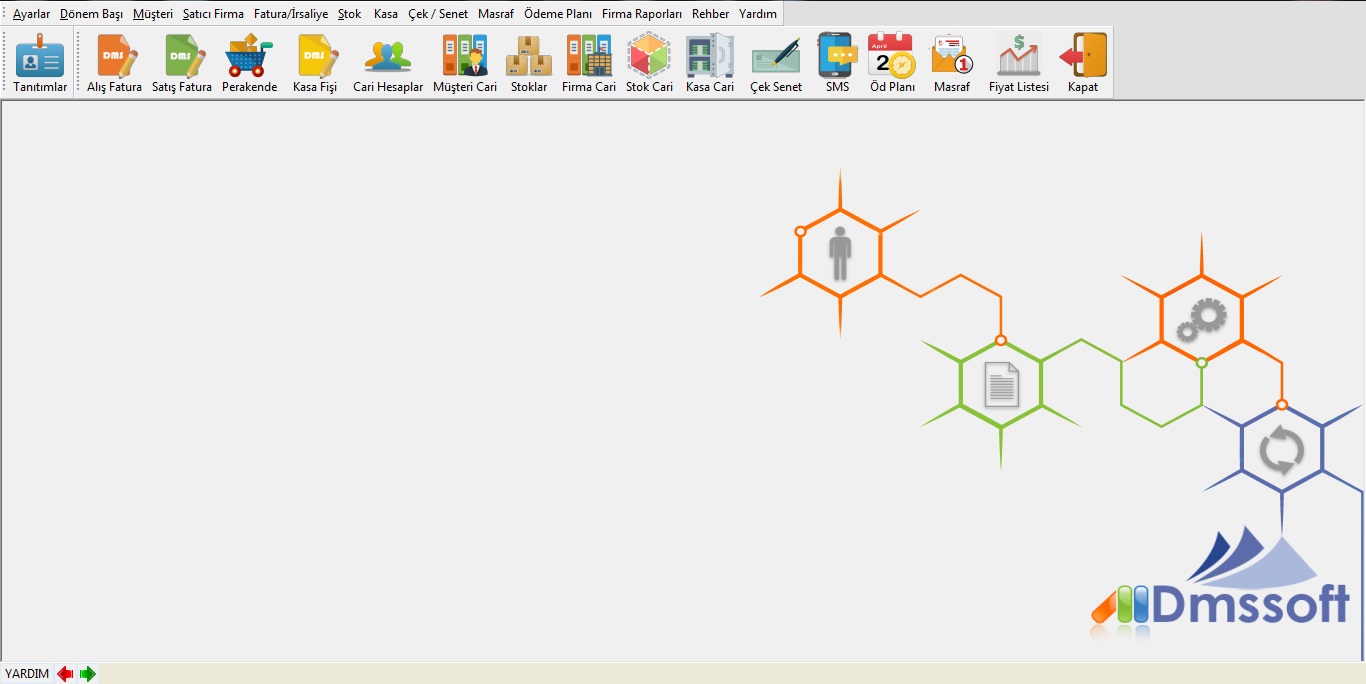Open the Ayarlar menu
The image size is (1366, 684).
coord(31,14)
